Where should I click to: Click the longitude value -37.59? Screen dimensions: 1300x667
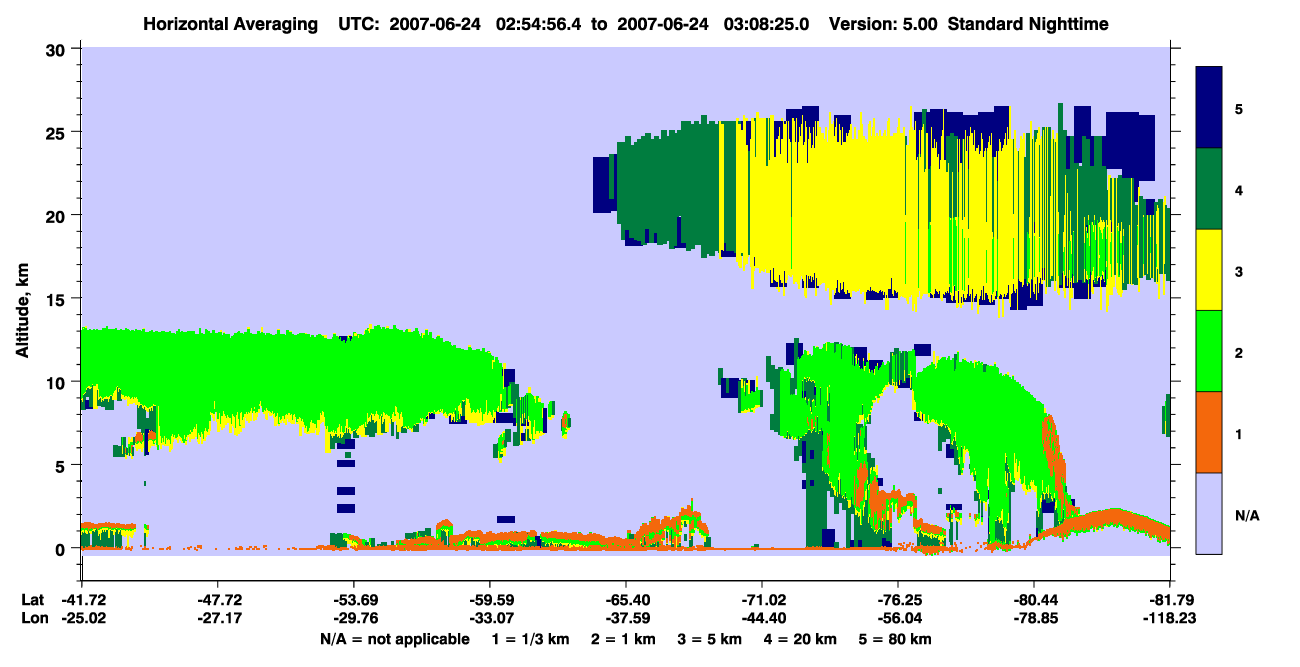pos(625,618)
